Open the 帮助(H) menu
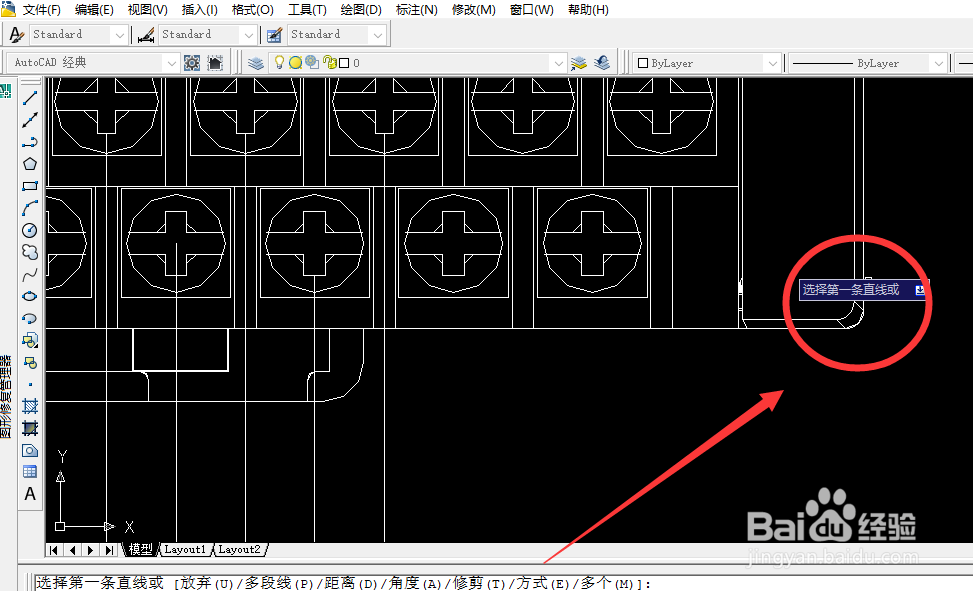Screen dimensions: 973x591 [588, 10]
